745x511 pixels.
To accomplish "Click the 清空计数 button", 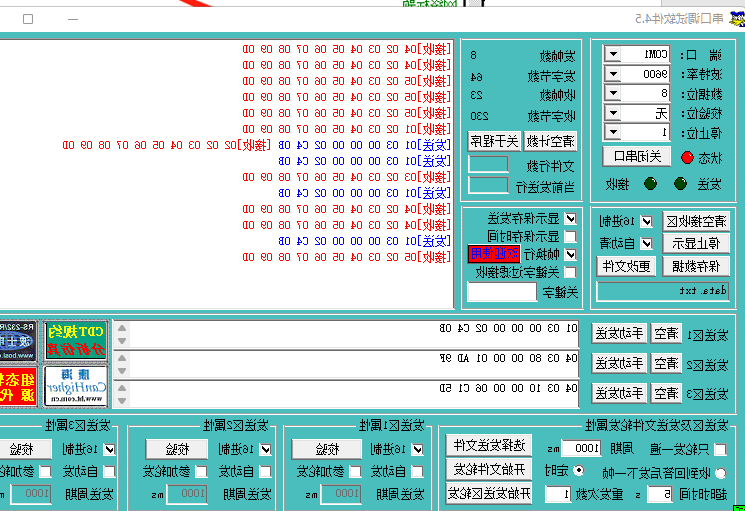I will [x=551, y=141].
